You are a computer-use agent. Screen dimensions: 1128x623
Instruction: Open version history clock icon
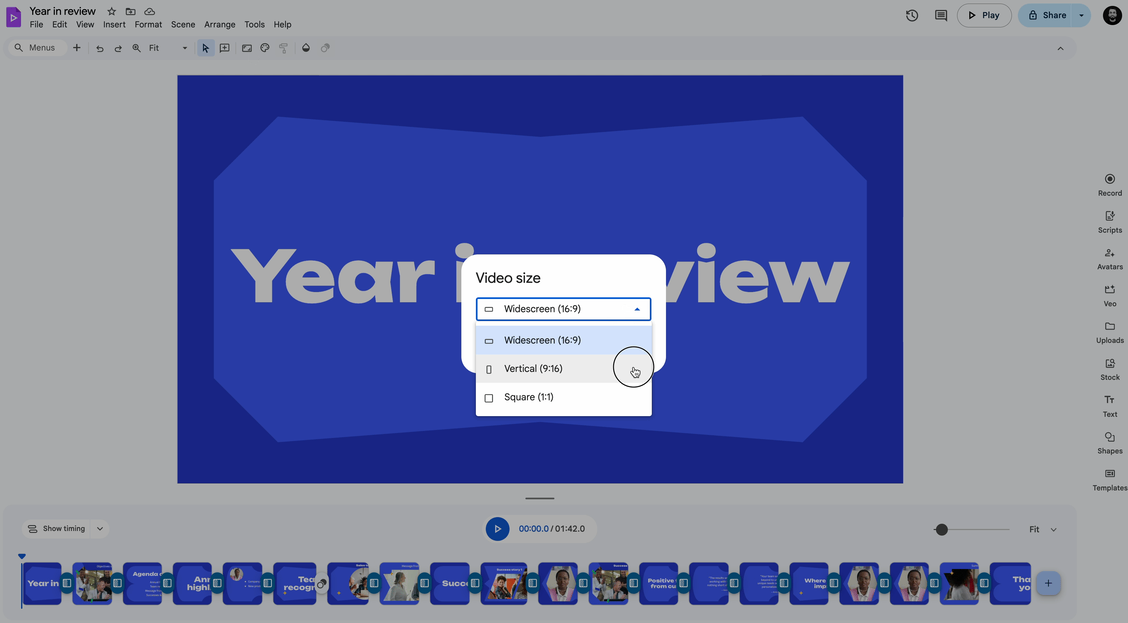[912, 15]
